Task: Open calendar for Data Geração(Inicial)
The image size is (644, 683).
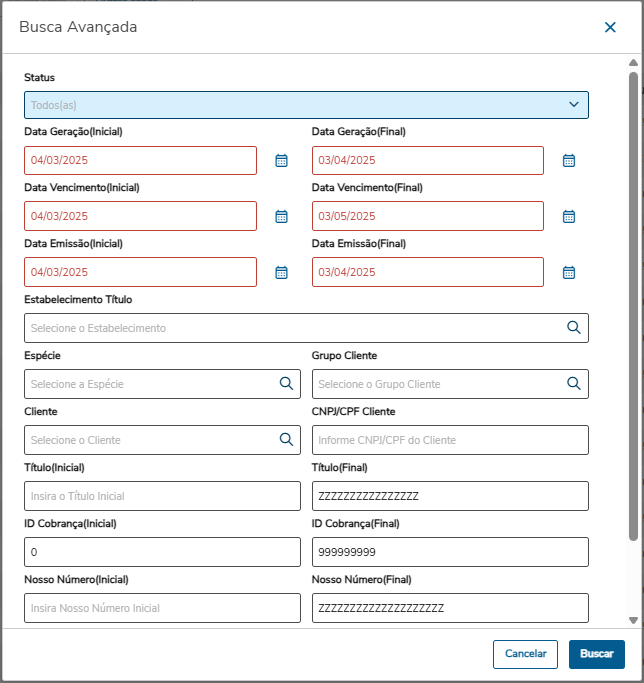Action: coord(281,160)
